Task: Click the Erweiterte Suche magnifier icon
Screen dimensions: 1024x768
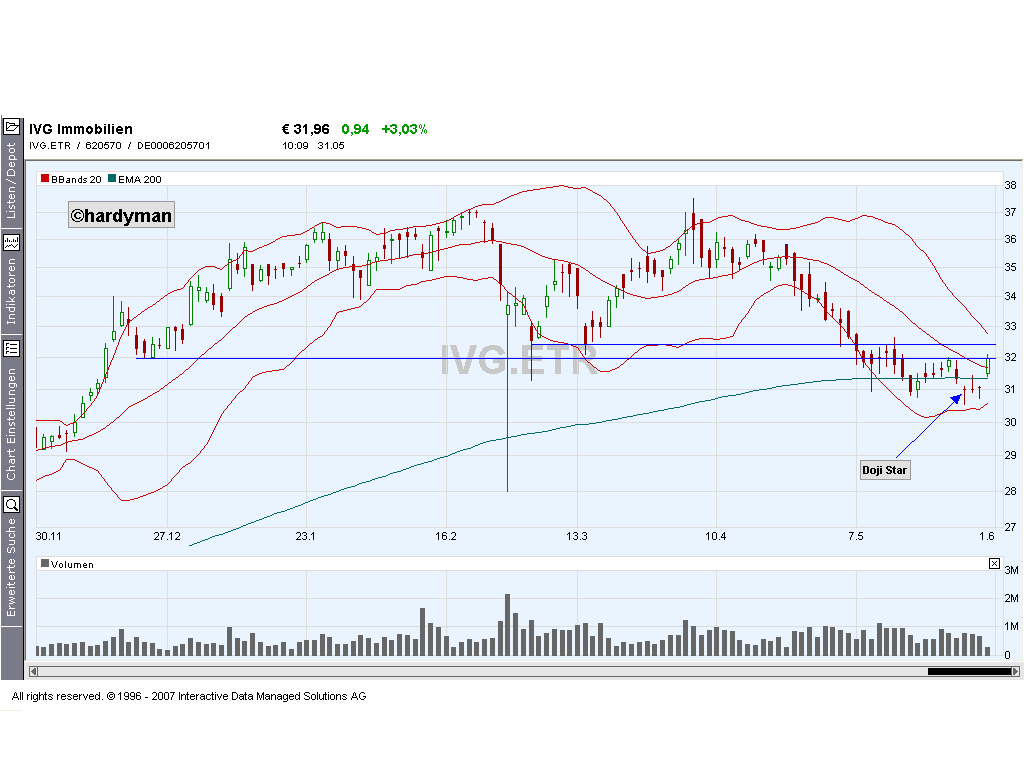Action: 13,502
